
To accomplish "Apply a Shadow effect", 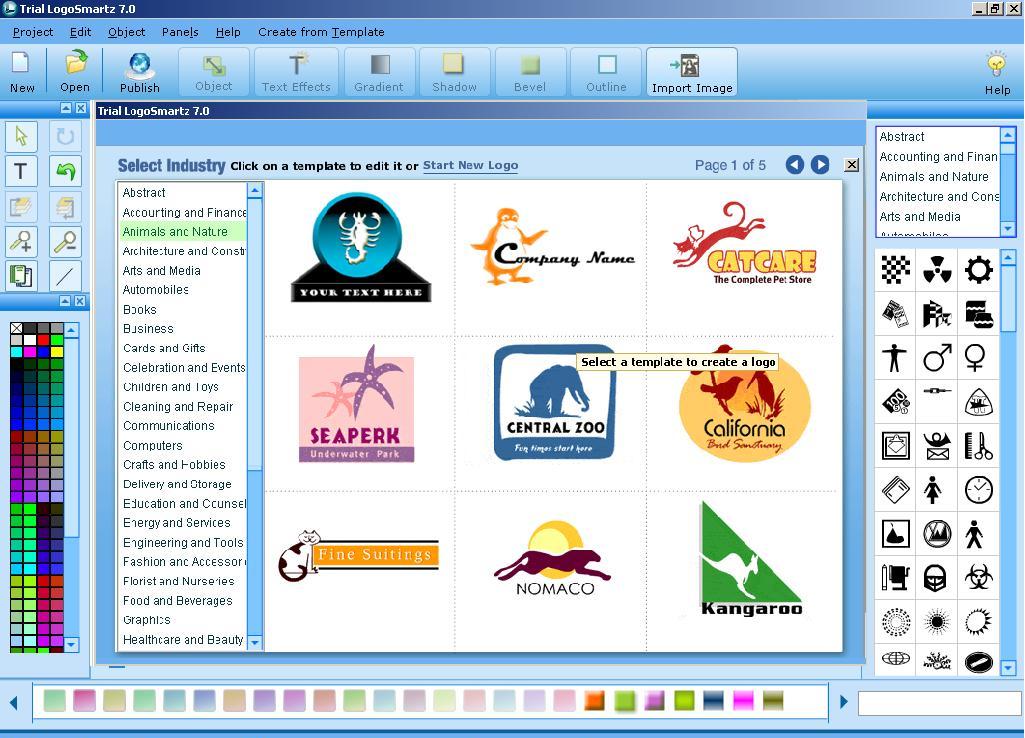I will (454, 70).
